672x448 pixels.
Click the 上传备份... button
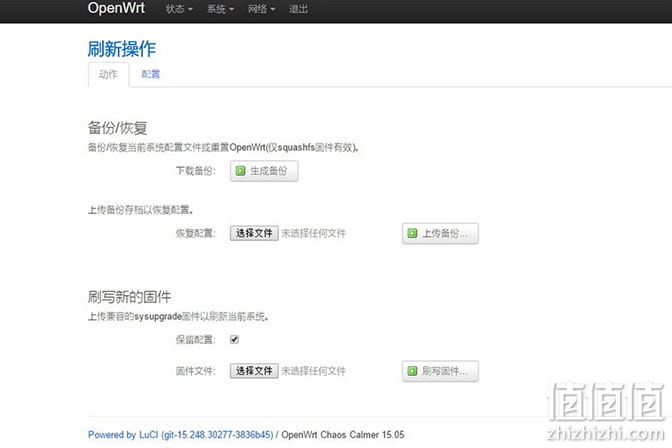[x=440, y=233]
